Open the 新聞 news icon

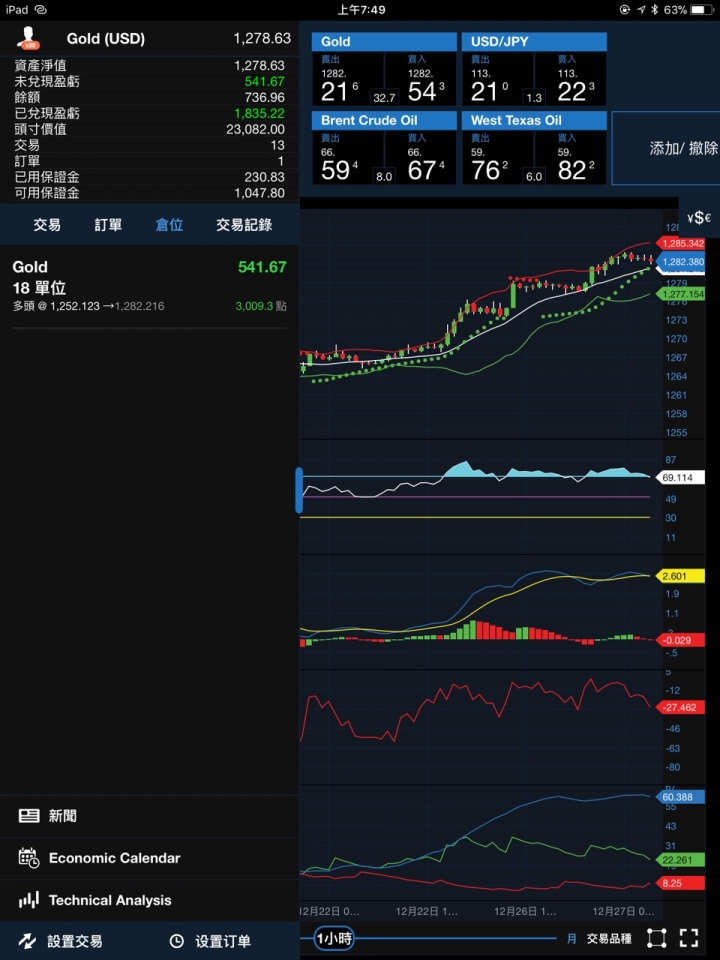coord(29,816)
